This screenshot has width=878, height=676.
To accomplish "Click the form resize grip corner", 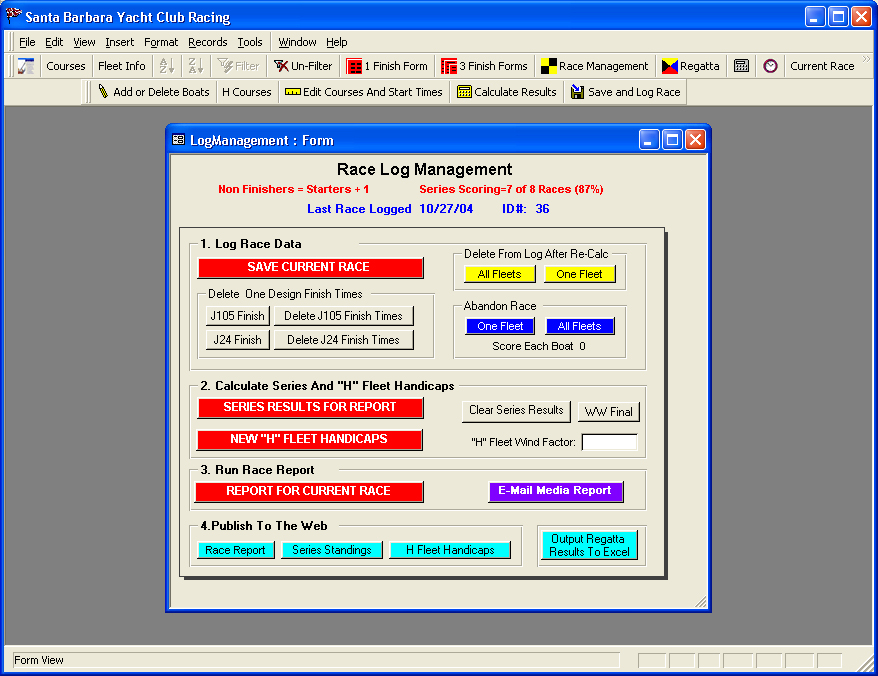I will pyautogui.click(x=700, y=601).
